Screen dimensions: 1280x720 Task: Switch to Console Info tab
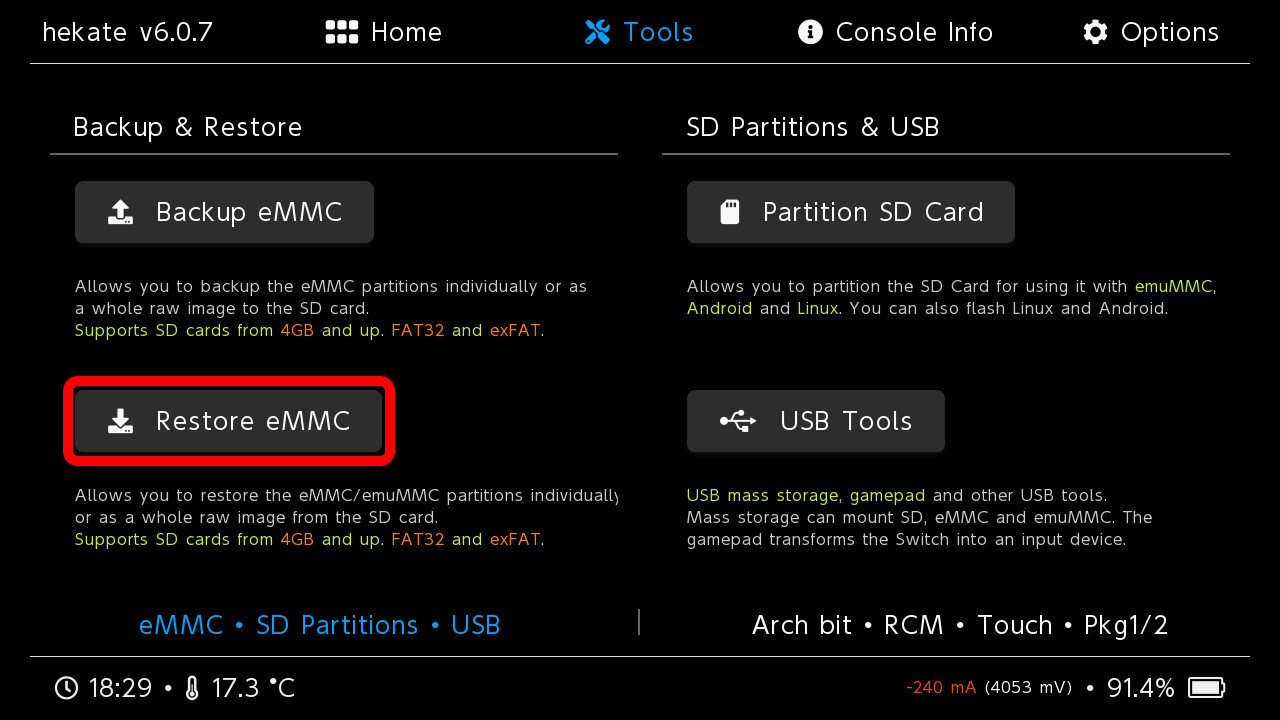pos(895,32)
